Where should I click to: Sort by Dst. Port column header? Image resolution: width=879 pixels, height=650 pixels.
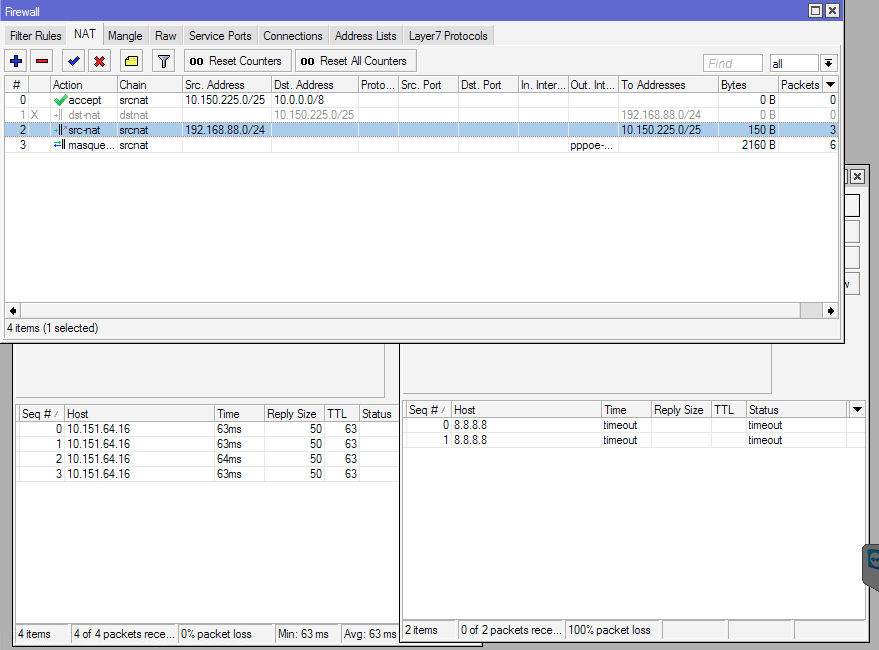[488, 85]
